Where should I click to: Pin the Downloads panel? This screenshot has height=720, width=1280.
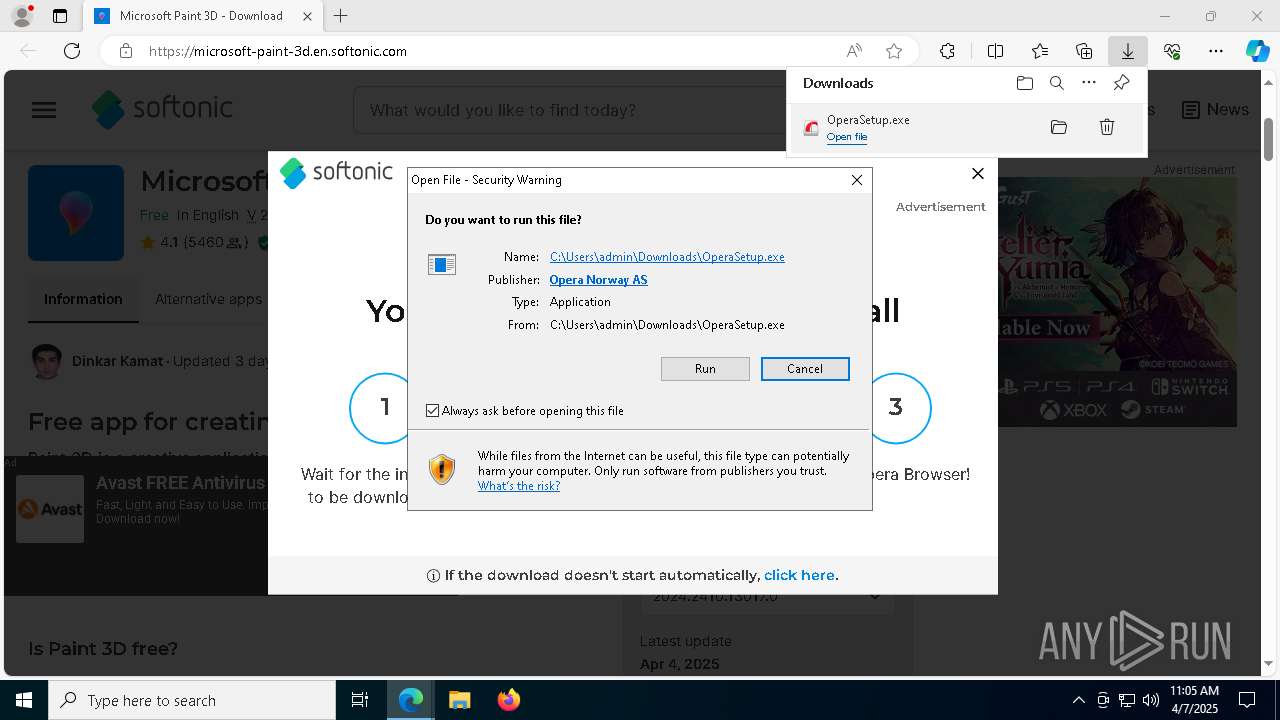click(1122, 83)
